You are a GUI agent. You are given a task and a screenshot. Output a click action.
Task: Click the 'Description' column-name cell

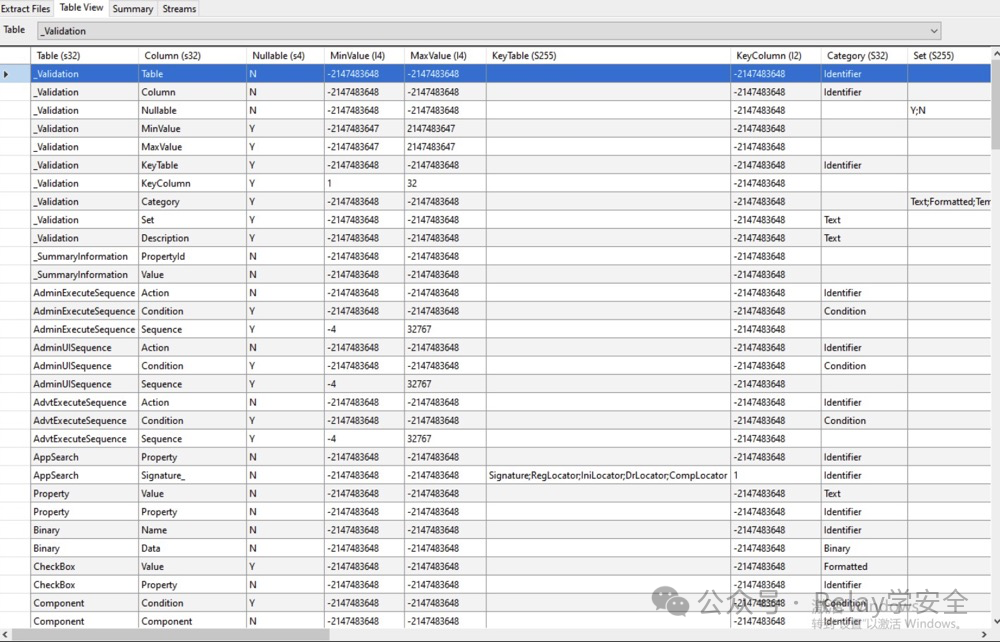pyautogui.click(x=192, y=238)
